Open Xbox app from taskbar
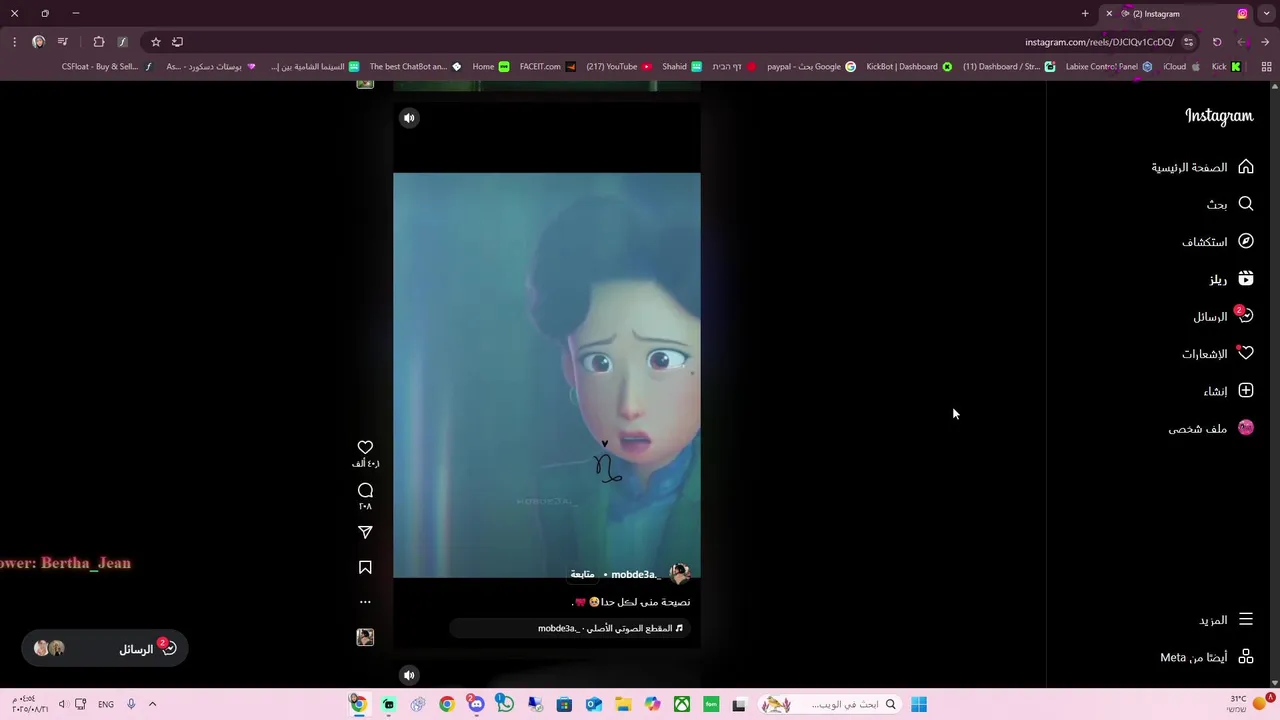This screenshot has width=1280, height=720. (x=682, y=704)
